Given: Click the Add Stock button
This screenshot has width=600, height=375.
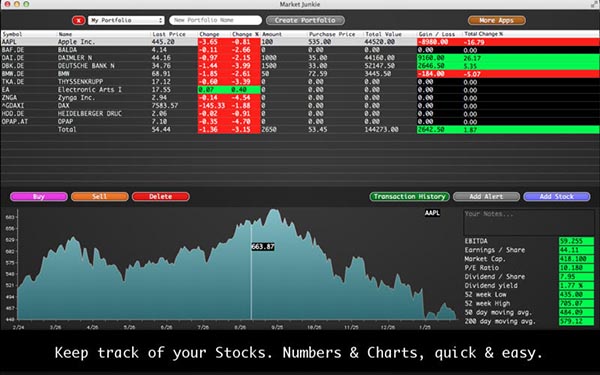Looking at the screenshot, I should pos(556,197).
